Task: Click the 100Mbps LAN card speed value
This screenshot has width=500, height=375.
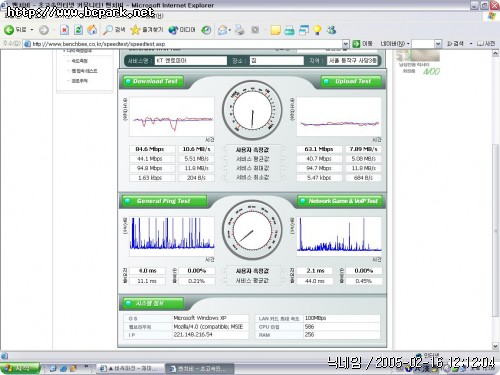Action: [315, 318]
